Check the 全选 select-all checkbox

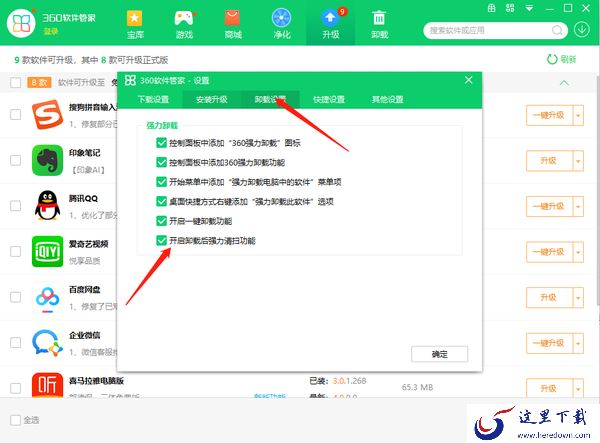16,420
